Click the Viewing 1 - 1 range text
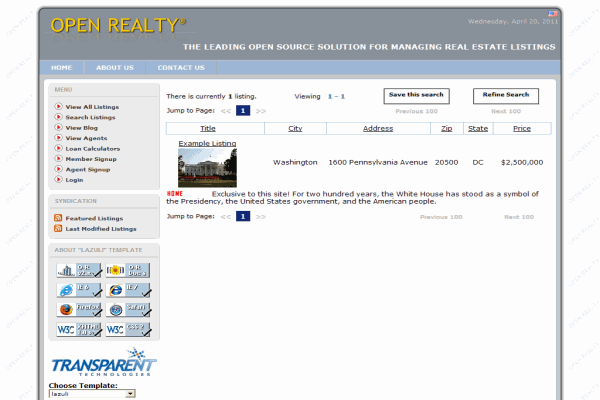Screen dimensions: 600x400 coord(320,96)
